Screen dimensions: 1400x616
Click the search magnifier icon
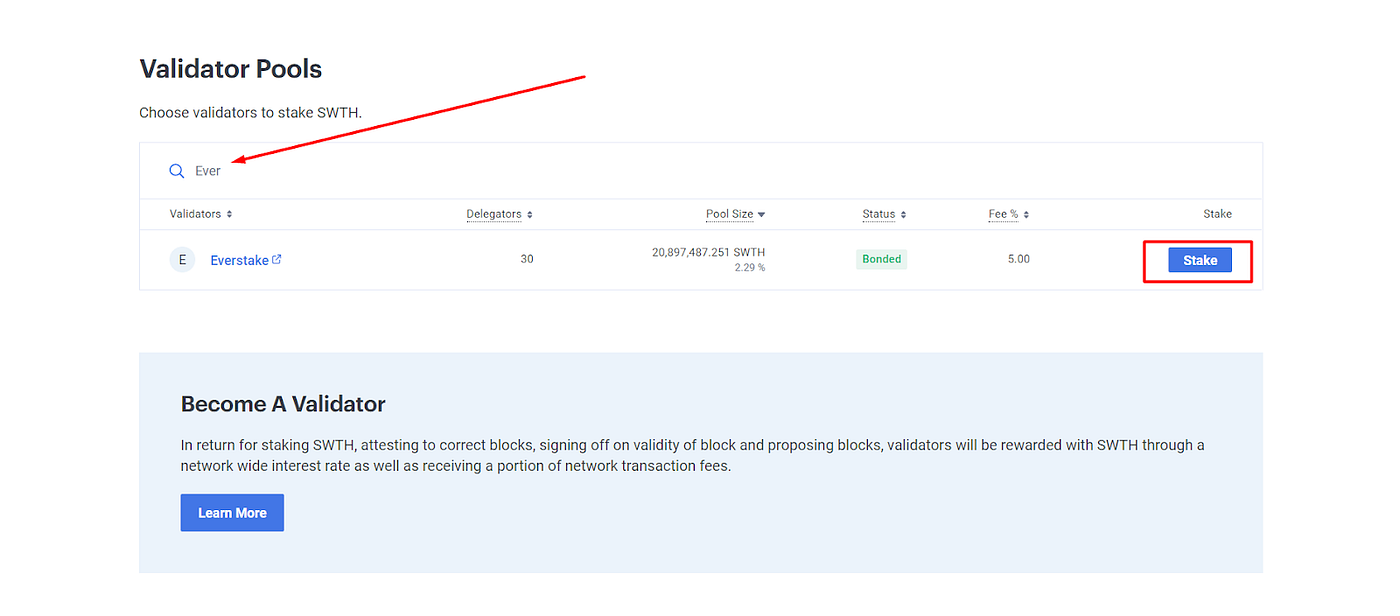click(176, 171)
